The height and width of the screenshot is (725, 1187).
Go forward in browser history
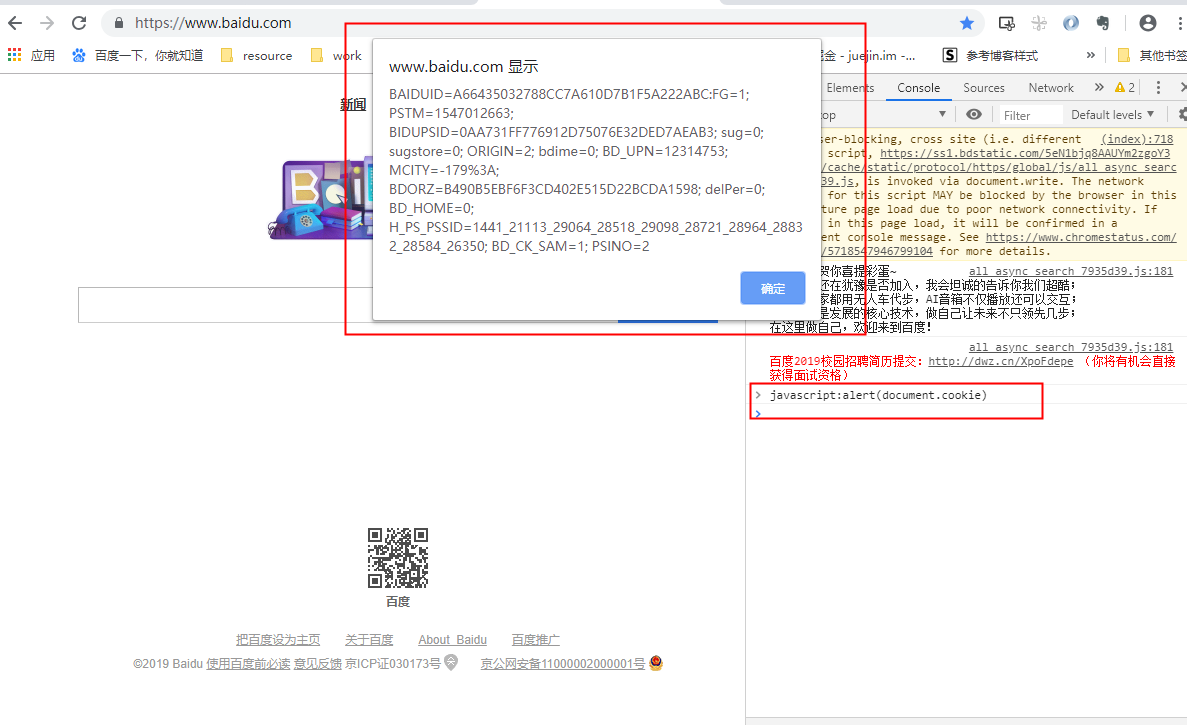(x=47, y=23)
